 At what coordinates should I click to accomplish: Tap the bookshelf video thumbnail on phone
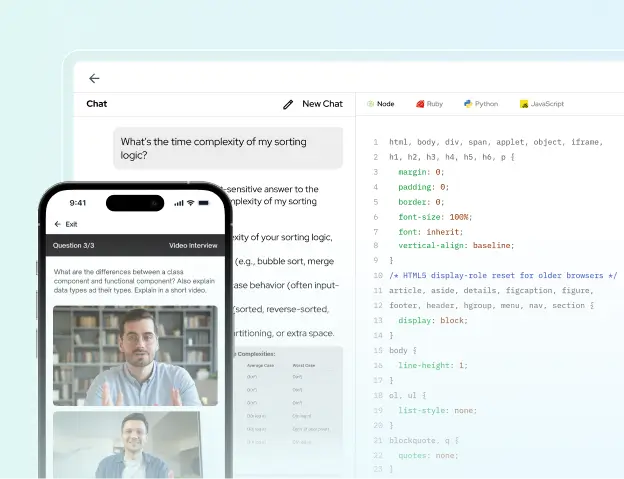(x=135, y=356)
